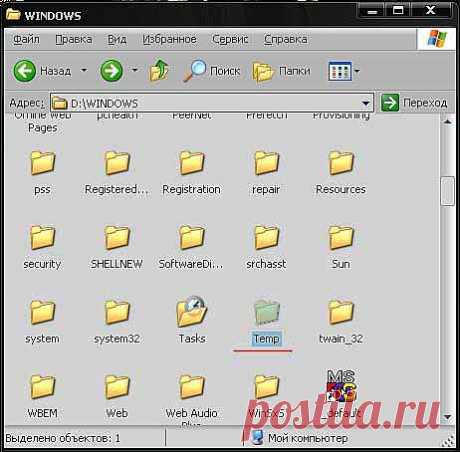Screen dimensions: 460x452
Task: Click the vertical scrollbar thumb
Action: 447,191
